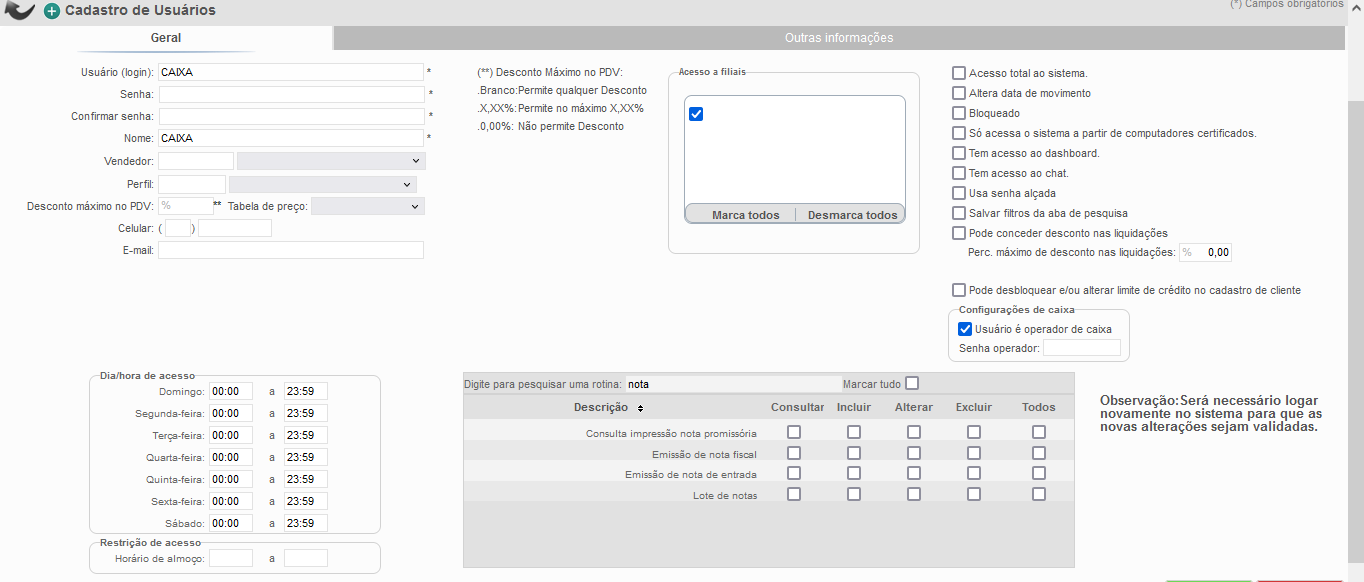Check the Bloqueado option
Image resolution: width=1364 pixels, height=582 pixels.
coord(959,113)
